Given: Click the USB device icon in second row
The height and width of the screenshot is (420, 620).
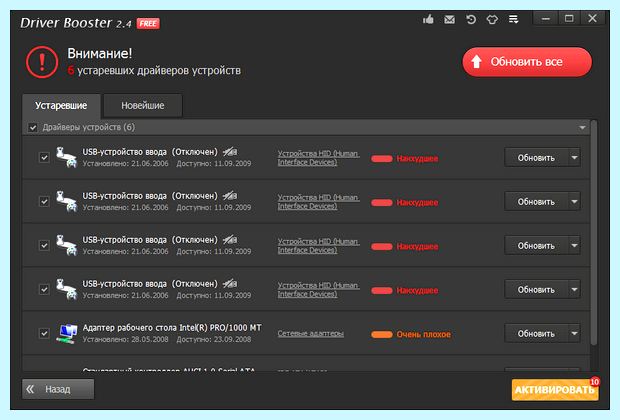Looking at the screenshot, I should pyautogui.click(x=66, y=201).
